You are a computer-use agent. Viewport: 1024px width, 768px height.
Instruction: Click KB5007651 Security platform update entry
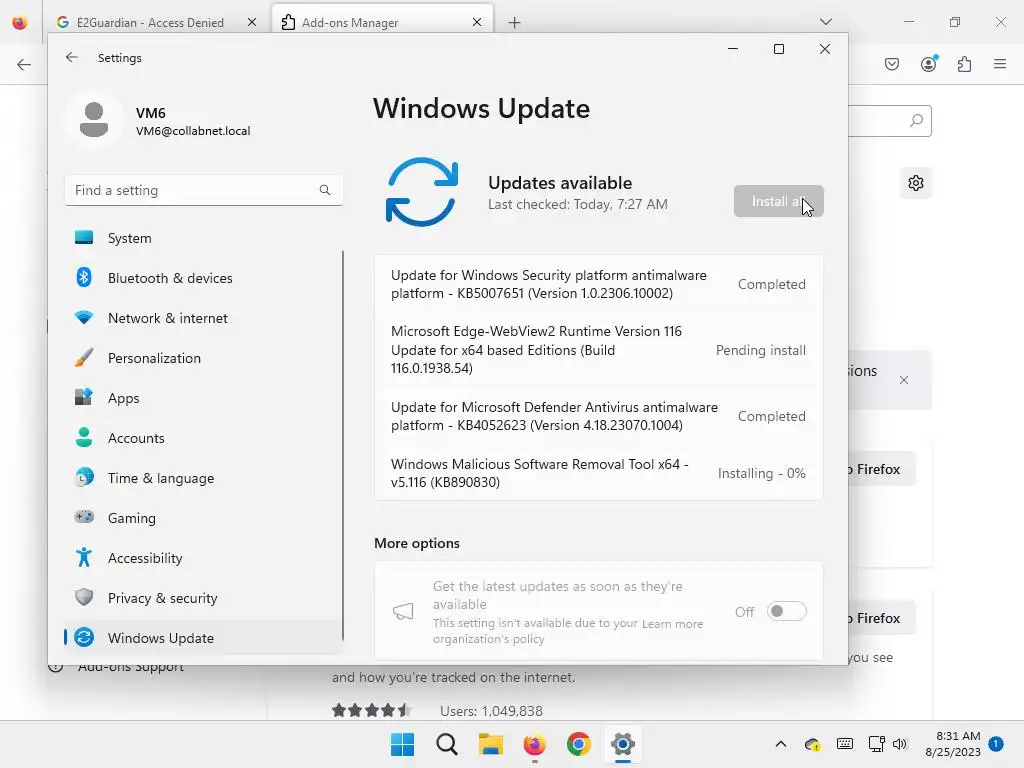click(598, 284)
